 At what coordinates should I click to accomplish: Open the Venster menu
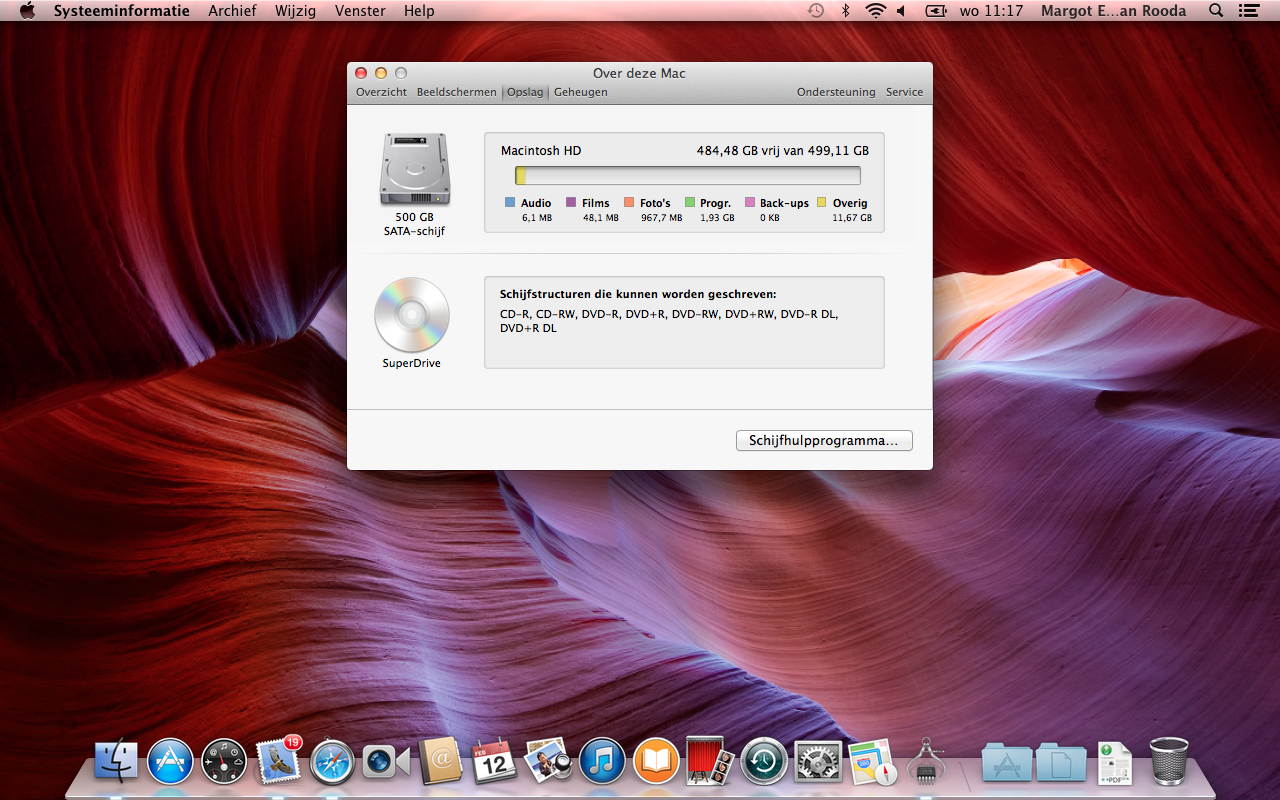pyautogui.click(x=360, y=11)
